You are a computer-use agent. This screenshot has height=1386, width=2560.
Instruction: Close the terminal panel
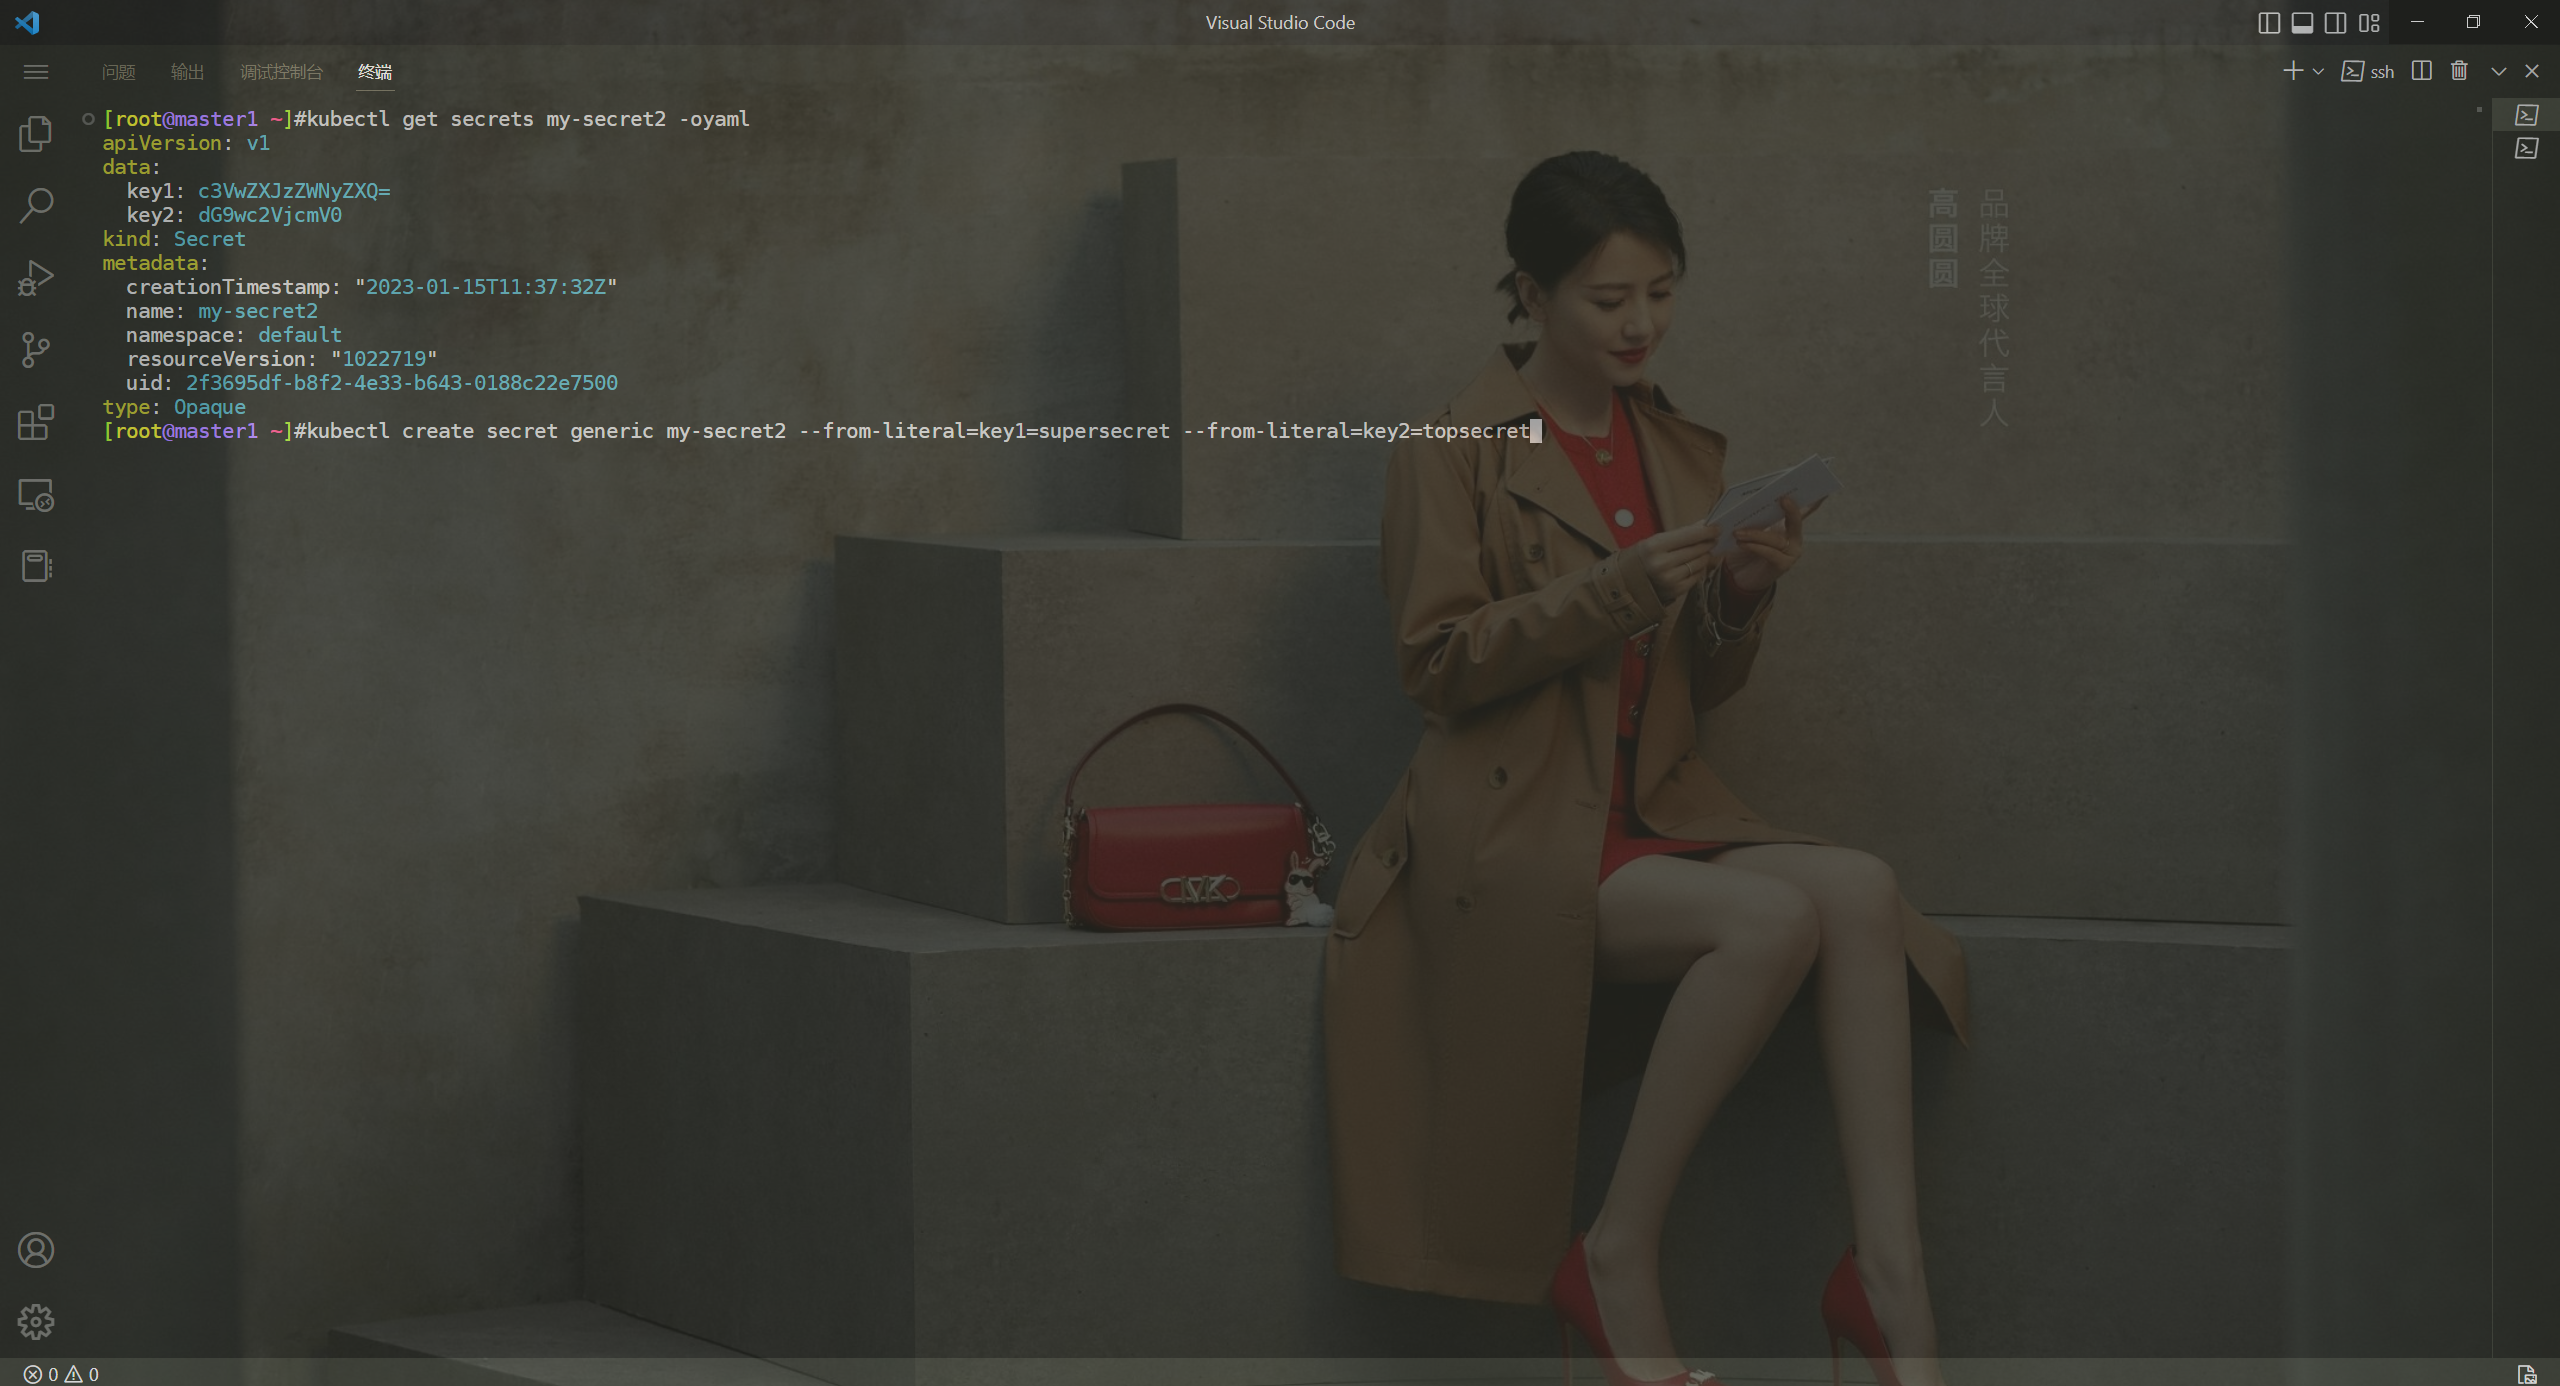pos(2532,71)
